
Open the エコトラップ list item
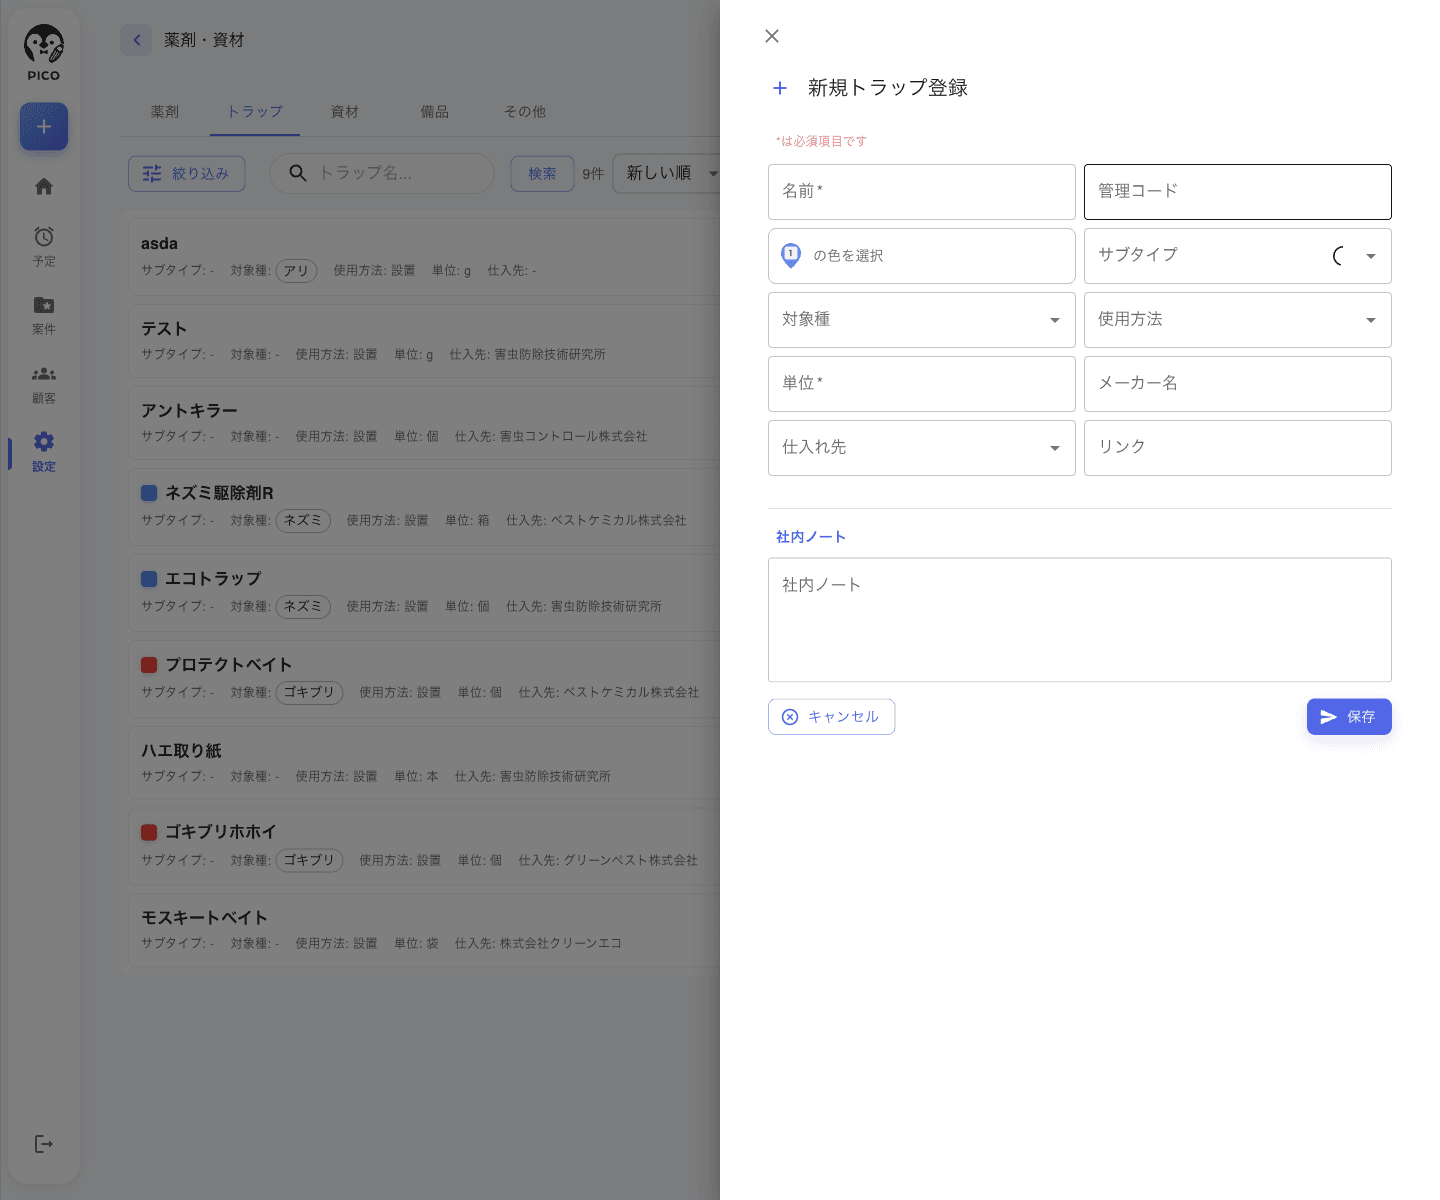click(425, 592)
